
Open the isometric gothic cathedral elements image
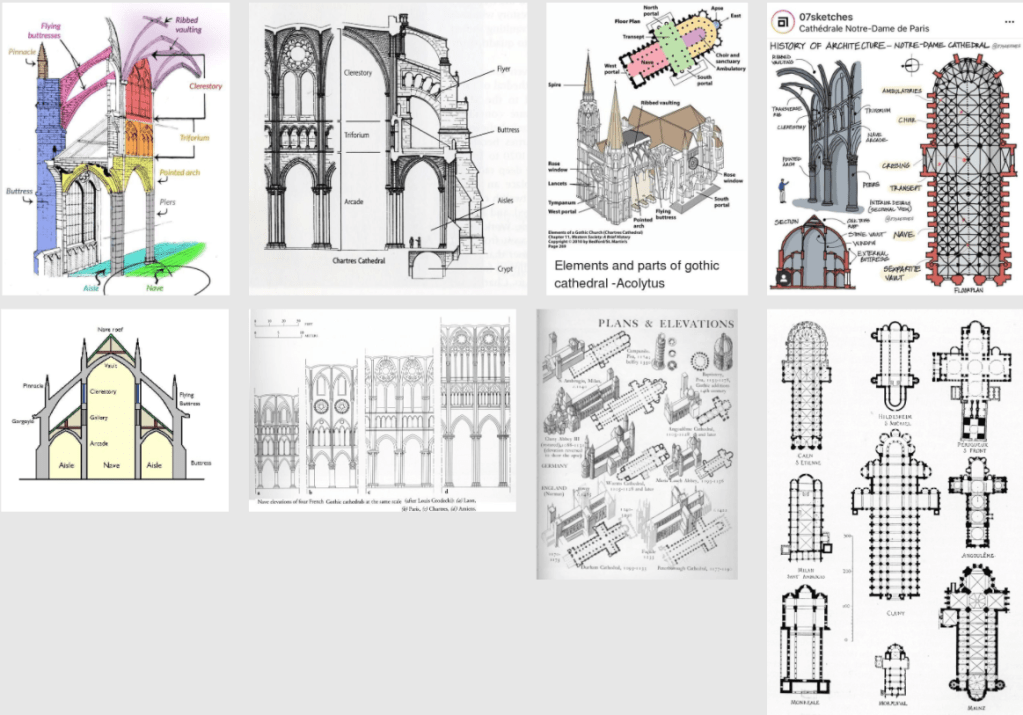pyautogui.click(x=646, y=125)
